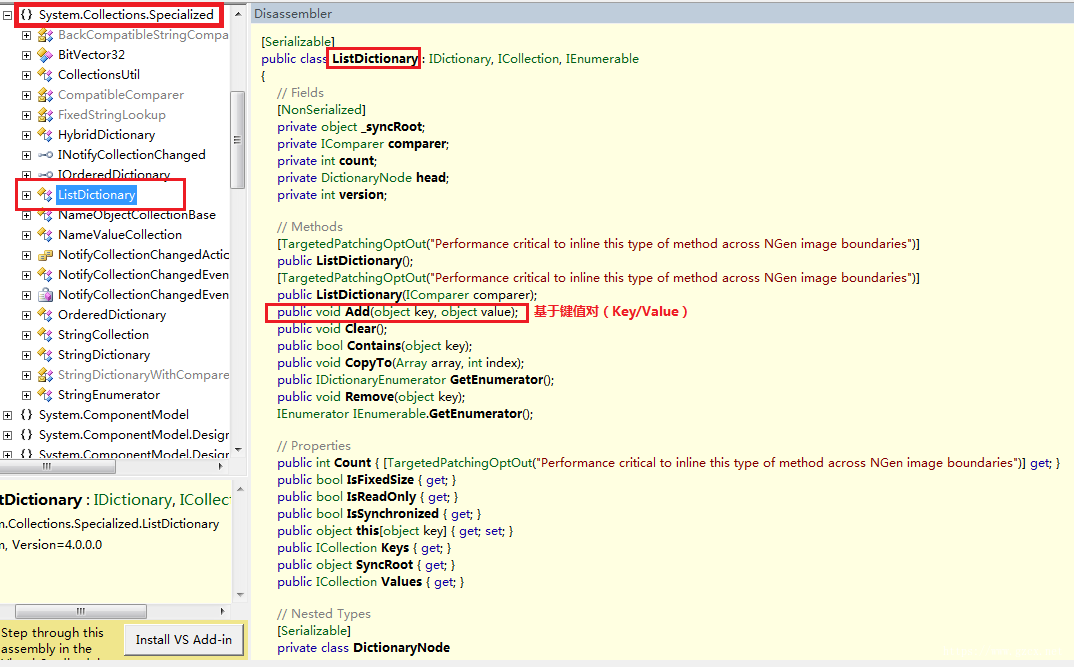
Task: Click the tree panel vertical scrollbar thumb
Action: 238,140
